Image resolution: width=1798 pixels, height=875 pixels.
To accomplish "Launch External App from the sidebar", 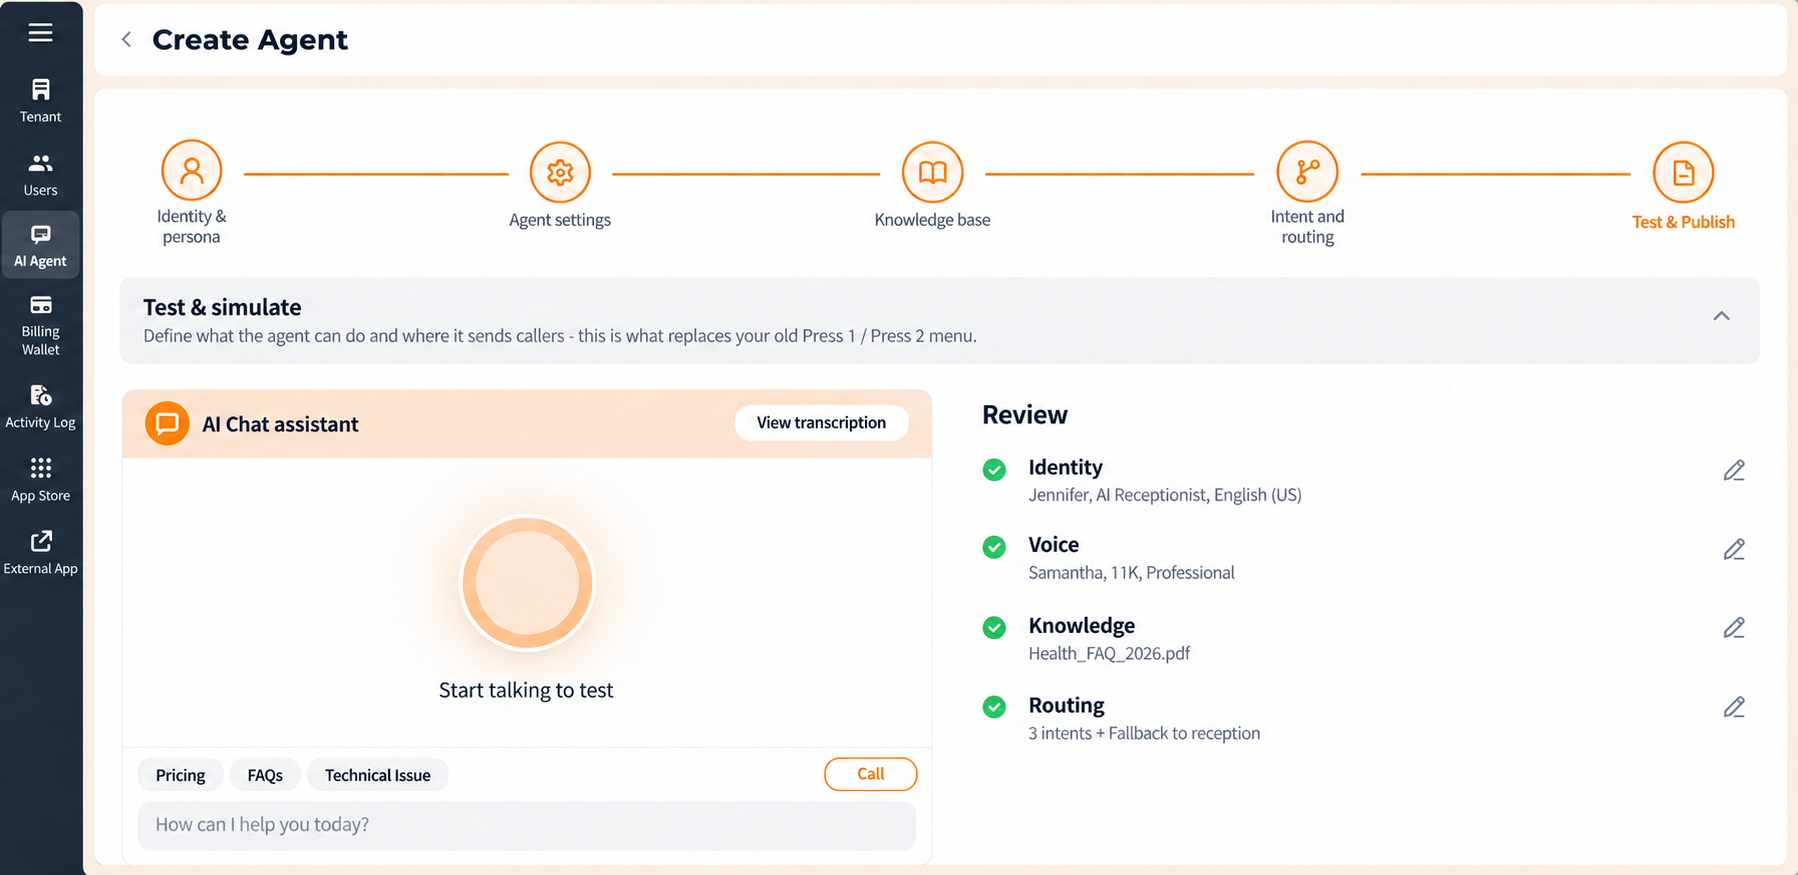I will [x=41, y=553].
